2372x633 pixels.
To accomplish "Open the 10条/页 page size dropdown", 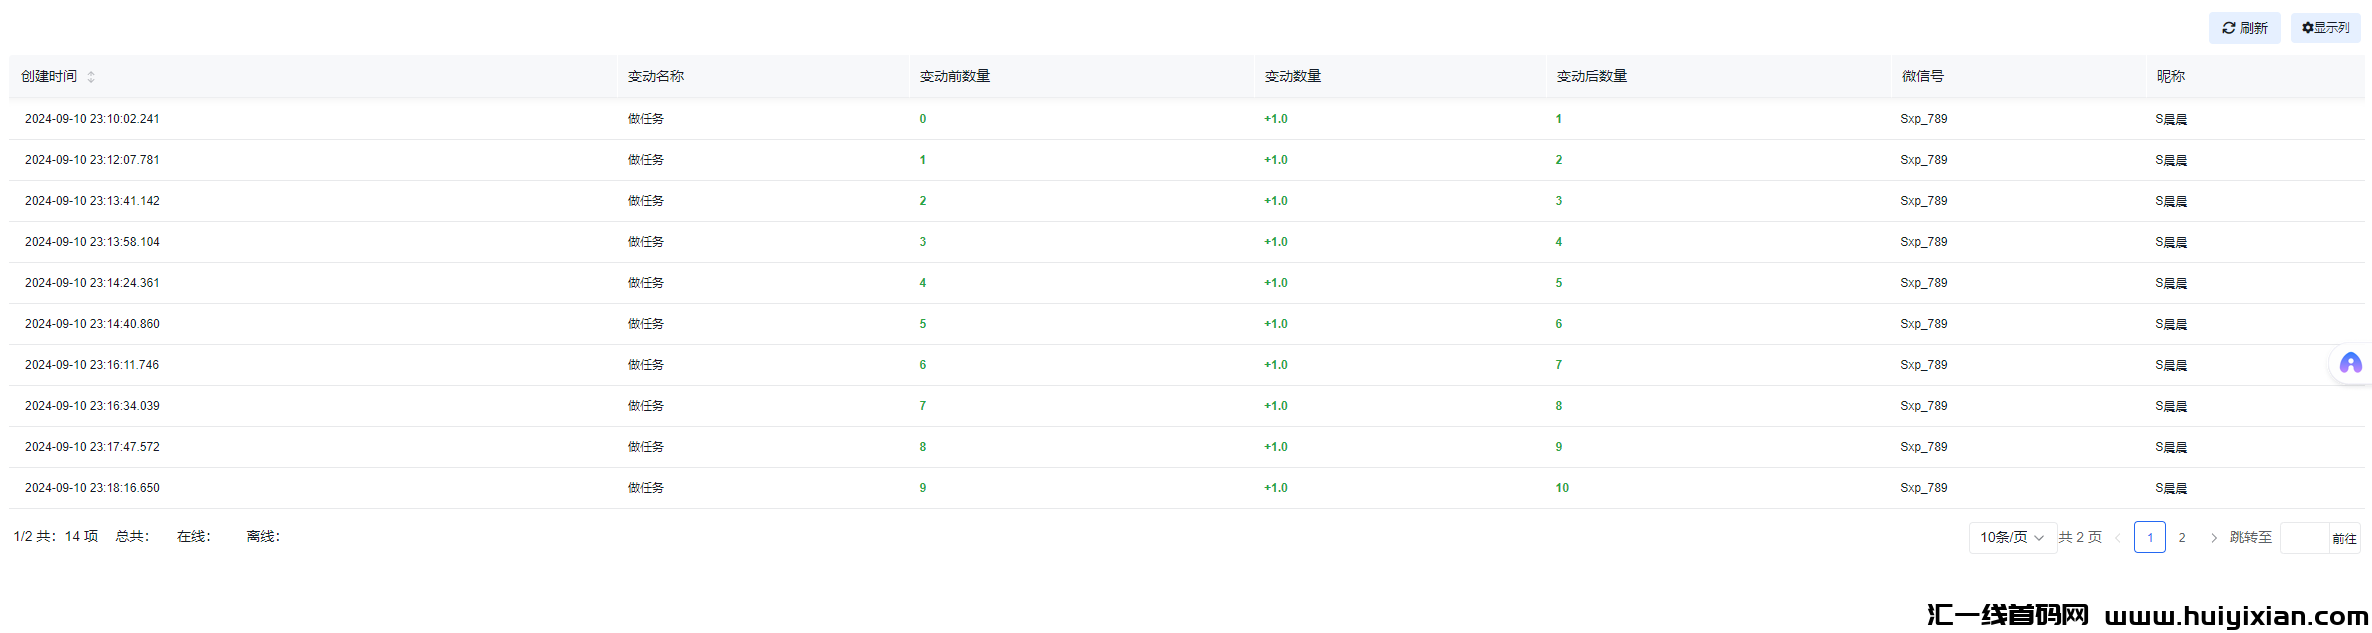I will point(2011,537).
